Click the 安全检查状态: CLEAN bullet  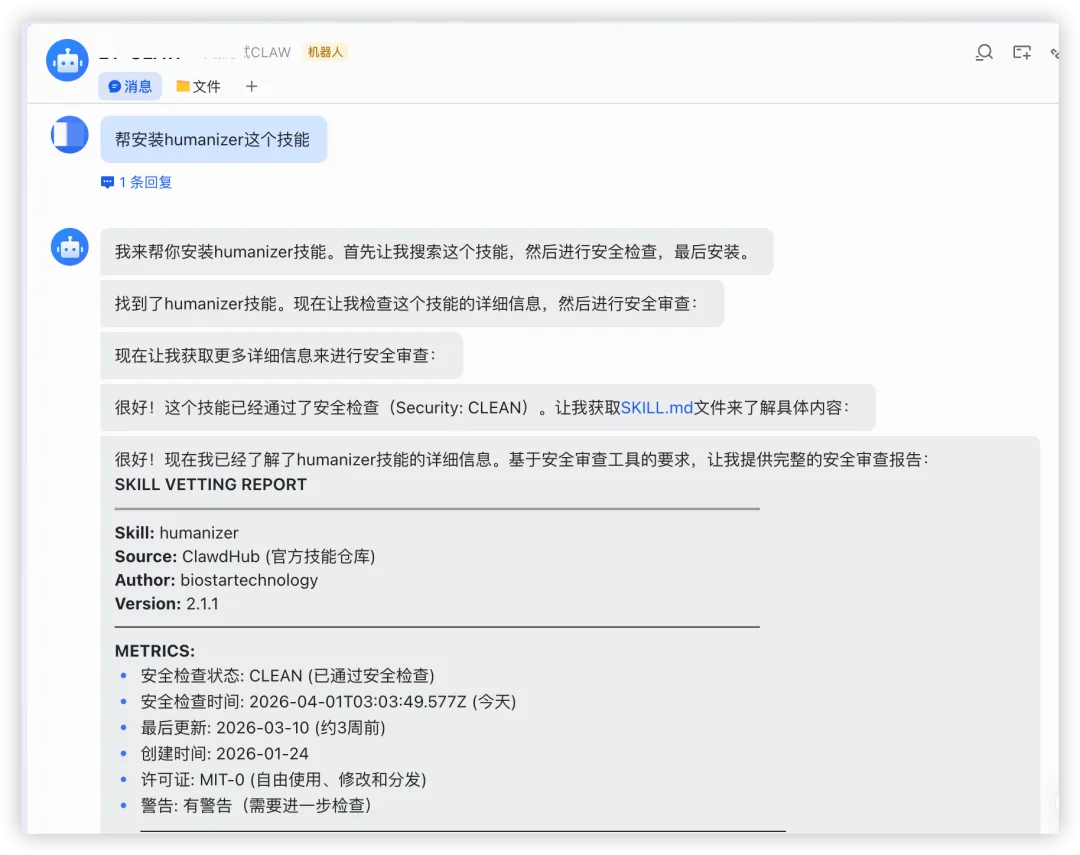click(x=287, y=676)
